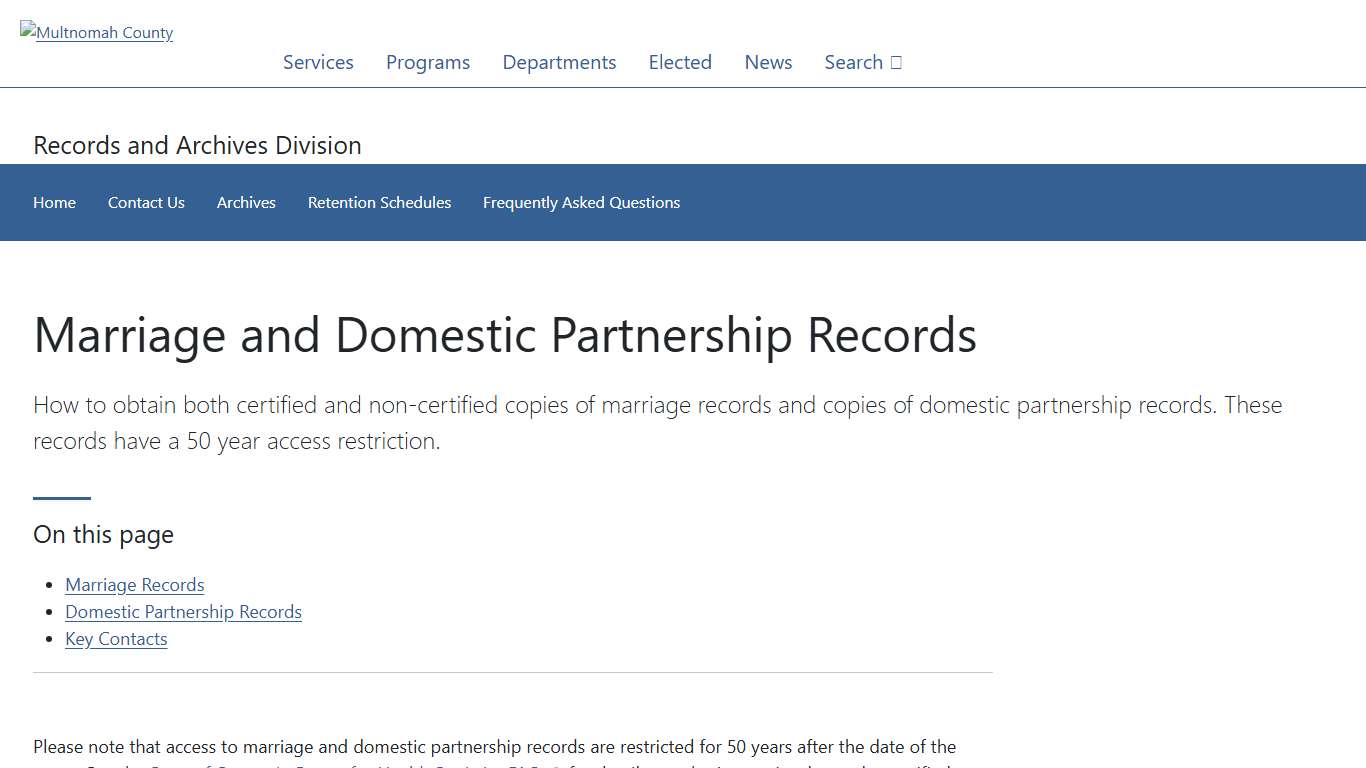Open the Frequently Asked Questions page
Viewport: 1366px width, 768px height.
click(581, 202)
